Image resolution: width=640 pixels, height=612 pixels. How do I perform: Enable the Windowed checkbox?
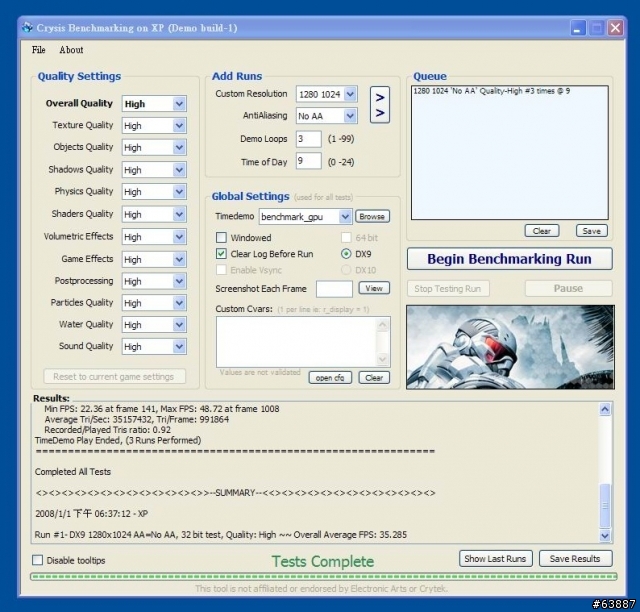(221, 238)
